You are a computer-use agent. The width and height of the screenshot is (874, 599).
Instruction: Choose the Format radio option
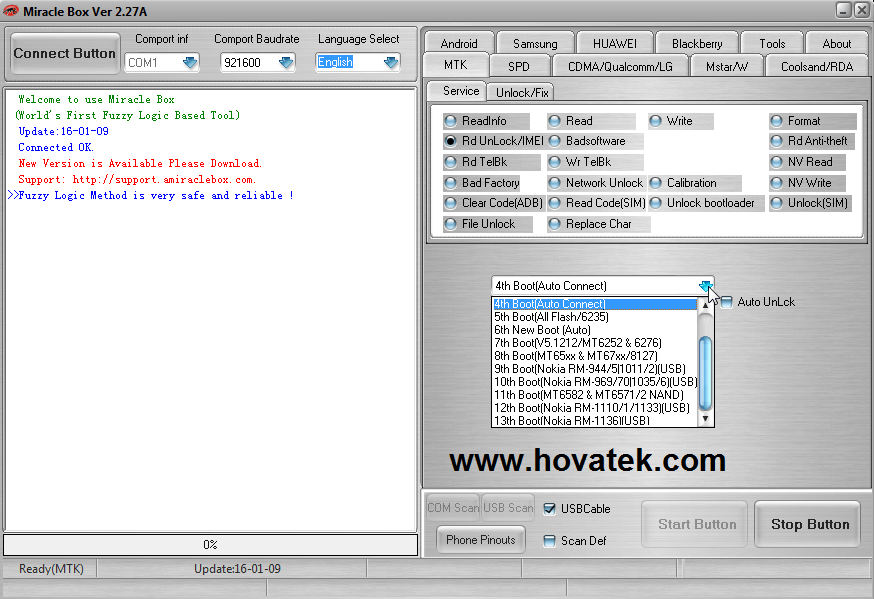coord(777,121)
